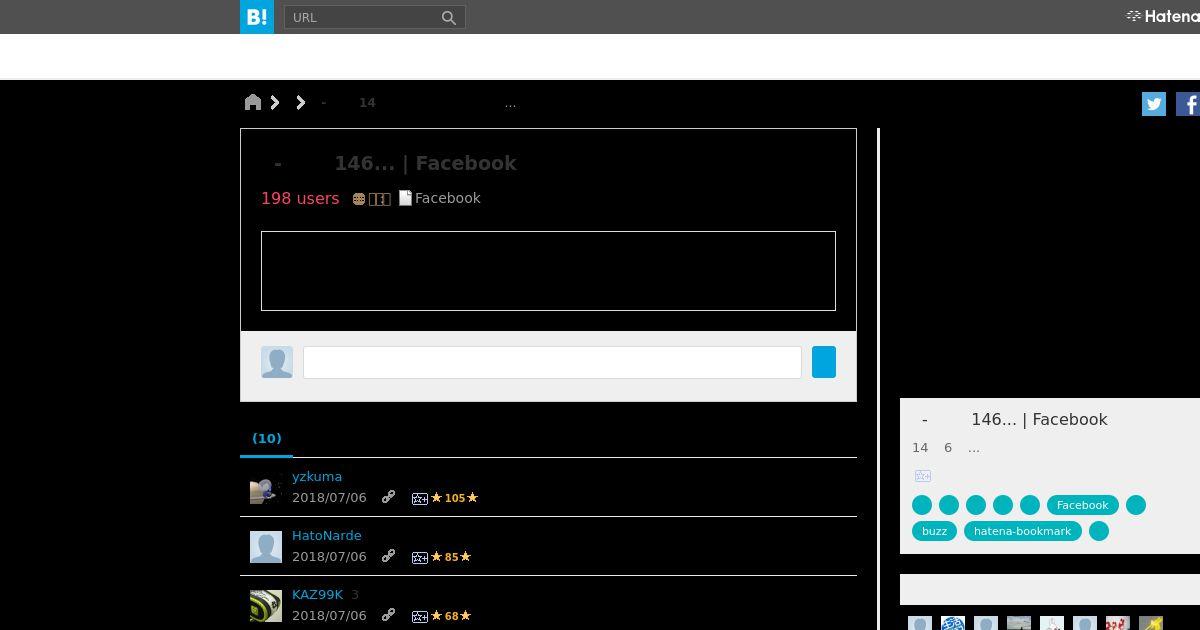Open the Hatena logo link
Image resolution: width=1200 pixels, height=630 pixels.
(x=1163, y=16)
